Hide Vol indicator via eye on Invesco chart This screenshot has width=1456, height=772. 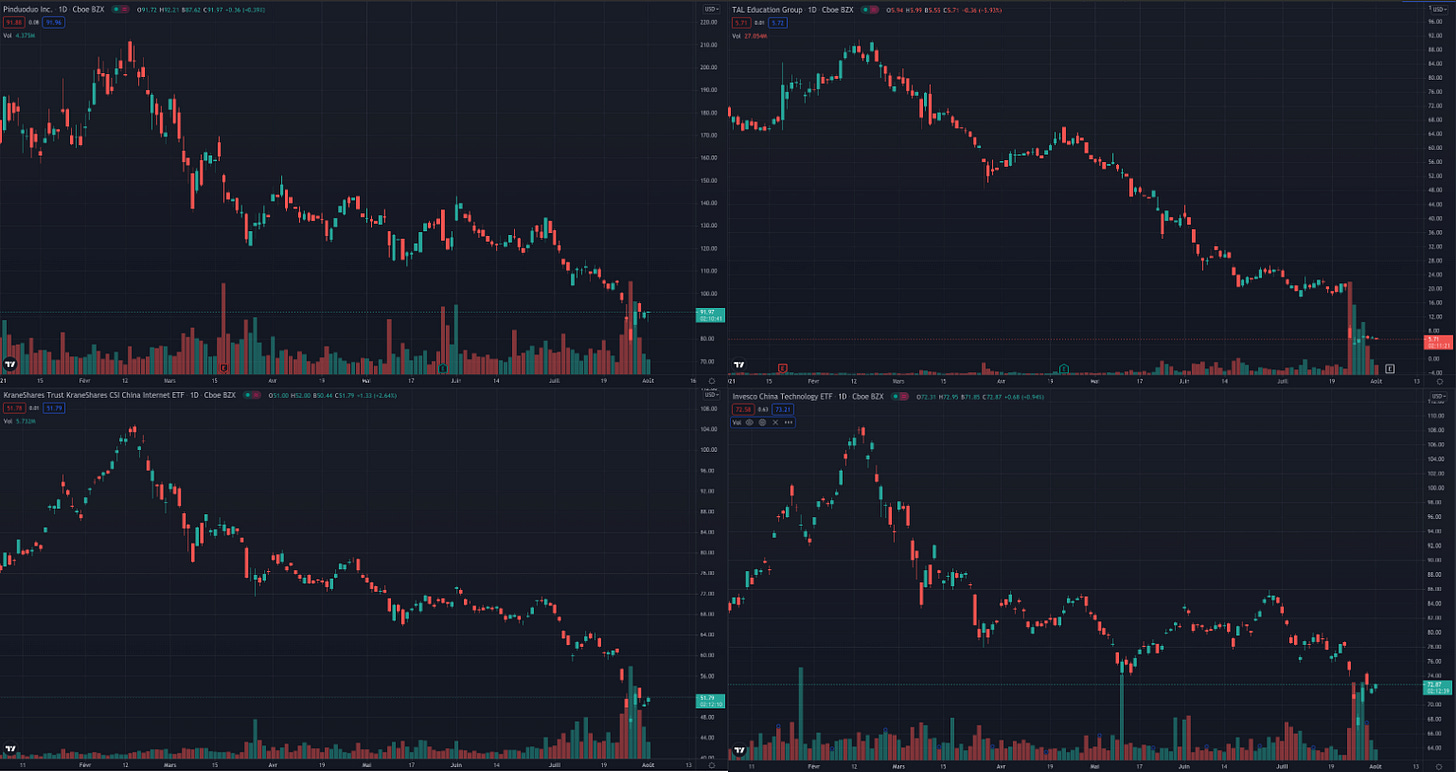(x=749, y=422)
